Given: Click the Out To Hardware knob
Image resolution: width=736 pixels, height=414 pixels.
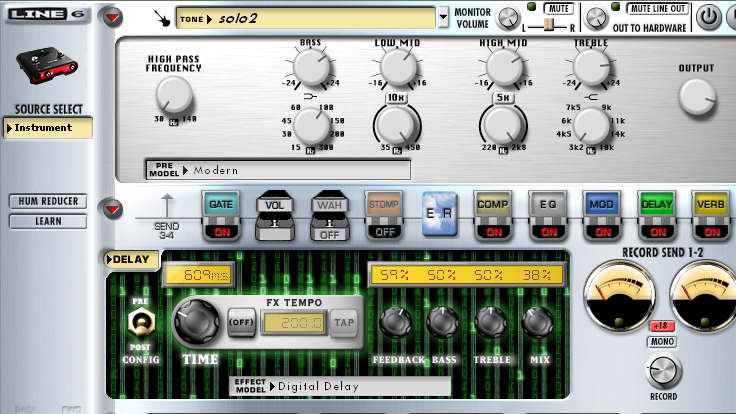Looking at the screenshot, I should pos(596,18).
